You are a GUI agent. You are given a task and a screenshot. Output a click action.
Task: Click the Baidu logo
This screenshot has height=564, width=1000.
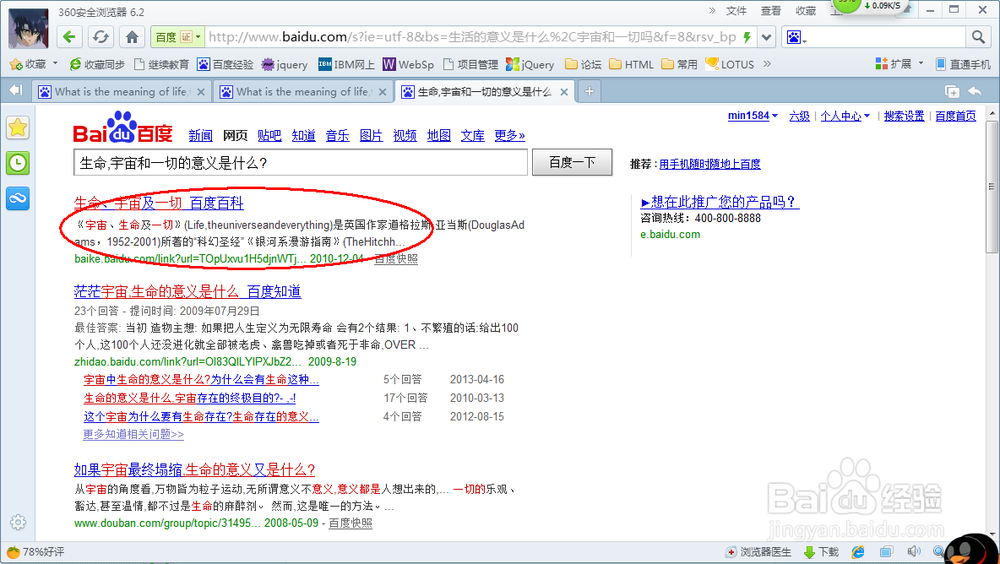coord(122,128)
